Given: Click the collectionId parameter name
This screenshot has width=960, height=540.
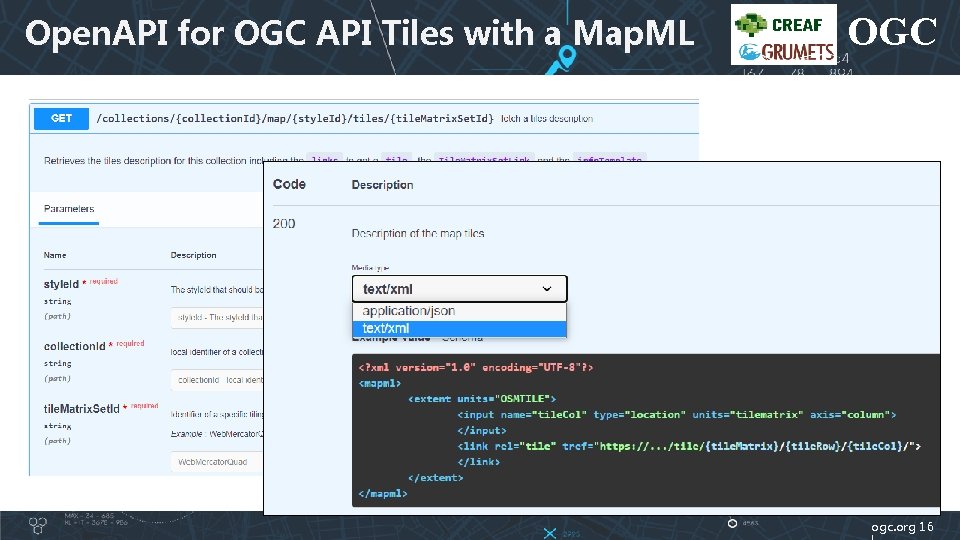Looking at the screenshot, I should tap(75, 346).
